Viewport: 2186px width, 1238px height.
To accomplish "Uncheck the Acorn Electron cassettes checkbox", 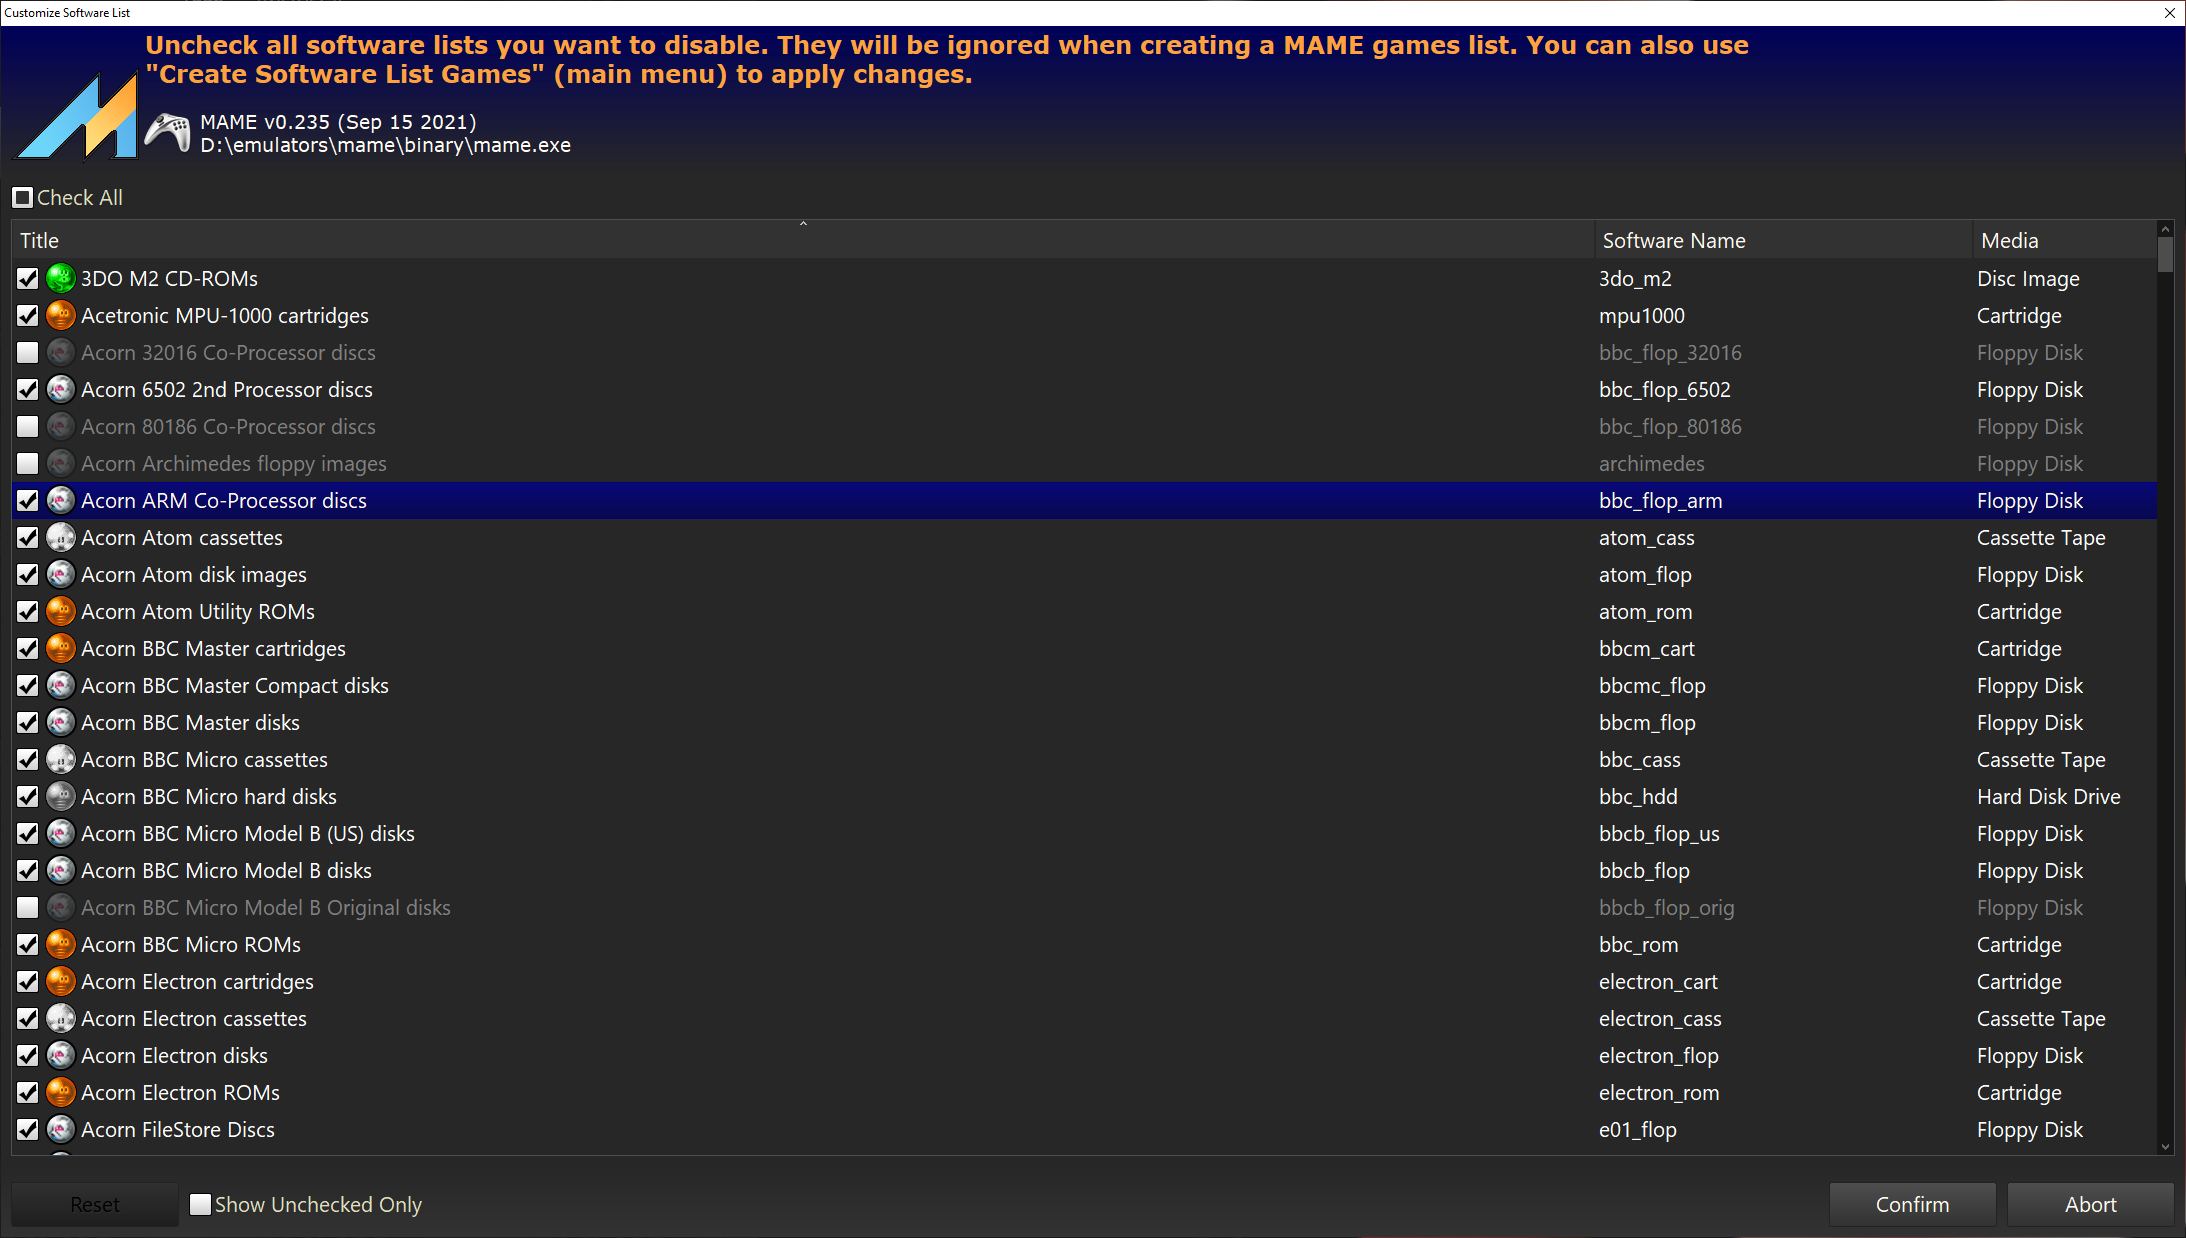I will (x=28, y=1018).
